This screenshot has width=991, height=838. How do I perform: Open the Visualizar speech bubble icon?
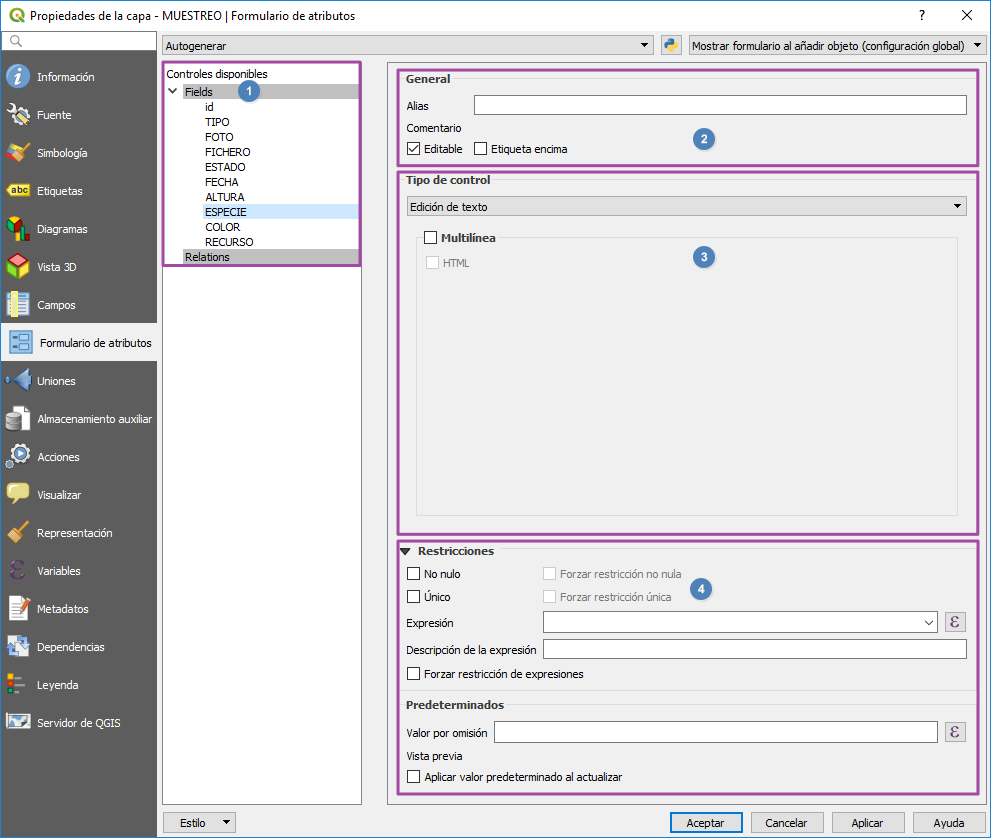click(18, 494)
